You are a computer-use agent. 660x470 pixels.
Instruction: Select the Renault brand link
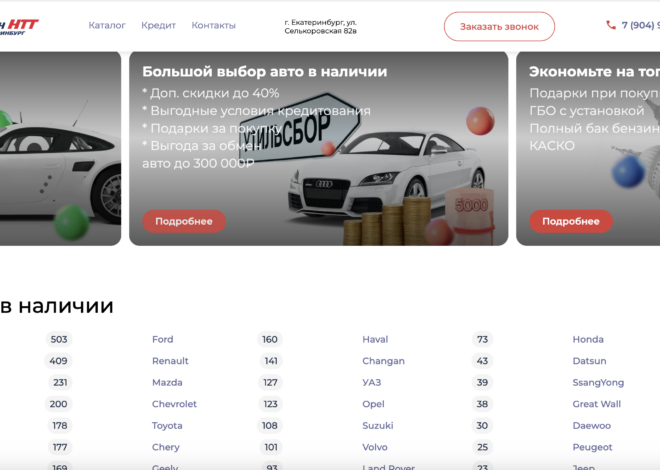[170, 361]
